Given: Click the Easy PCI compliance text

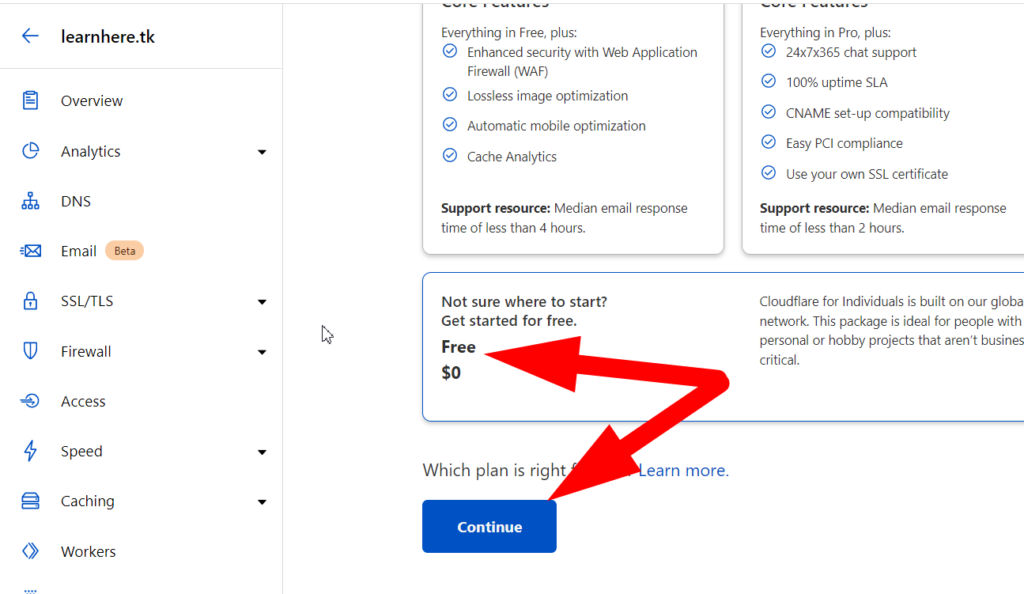Looking at the screenshot, I should pyautogui.click(x=844, y=143).
